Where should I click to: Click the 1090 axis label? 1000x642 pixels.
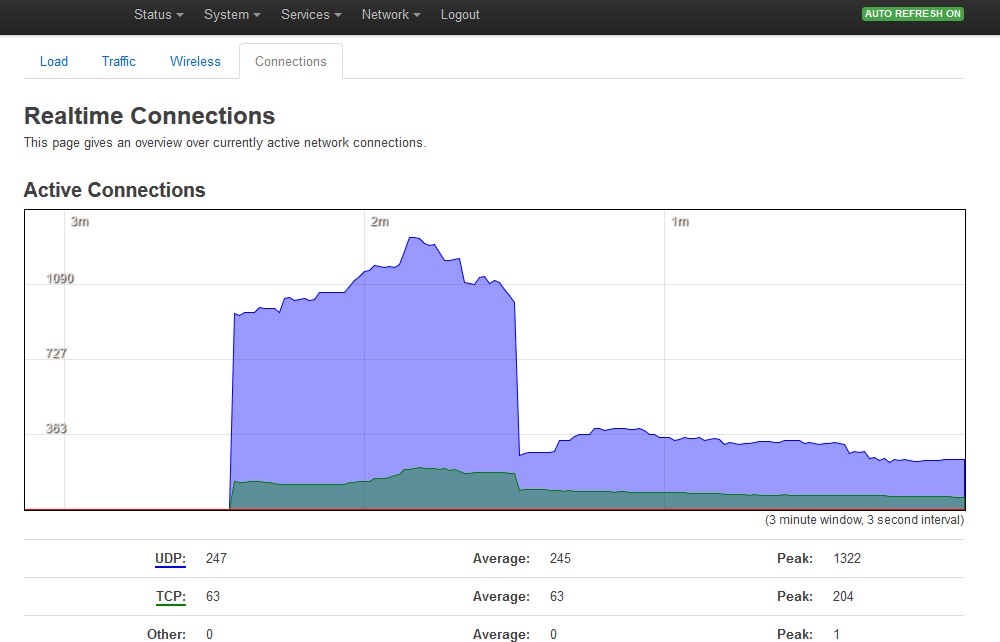60,279
